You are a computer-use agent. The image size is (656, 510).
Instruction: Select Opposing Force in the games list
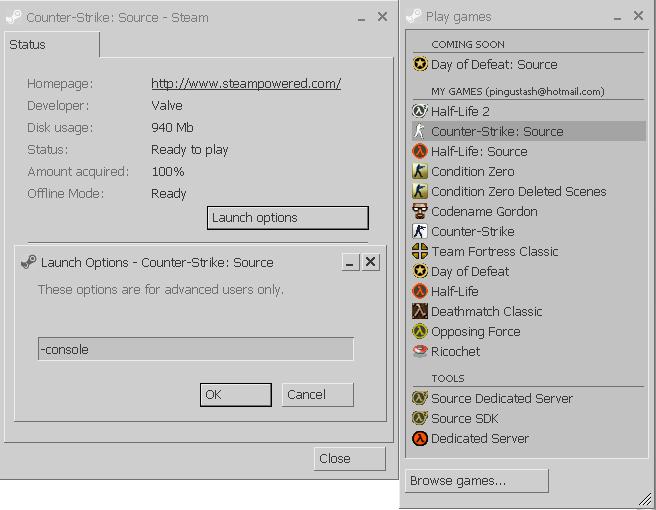pyautogui.click(x=528, y=331)
